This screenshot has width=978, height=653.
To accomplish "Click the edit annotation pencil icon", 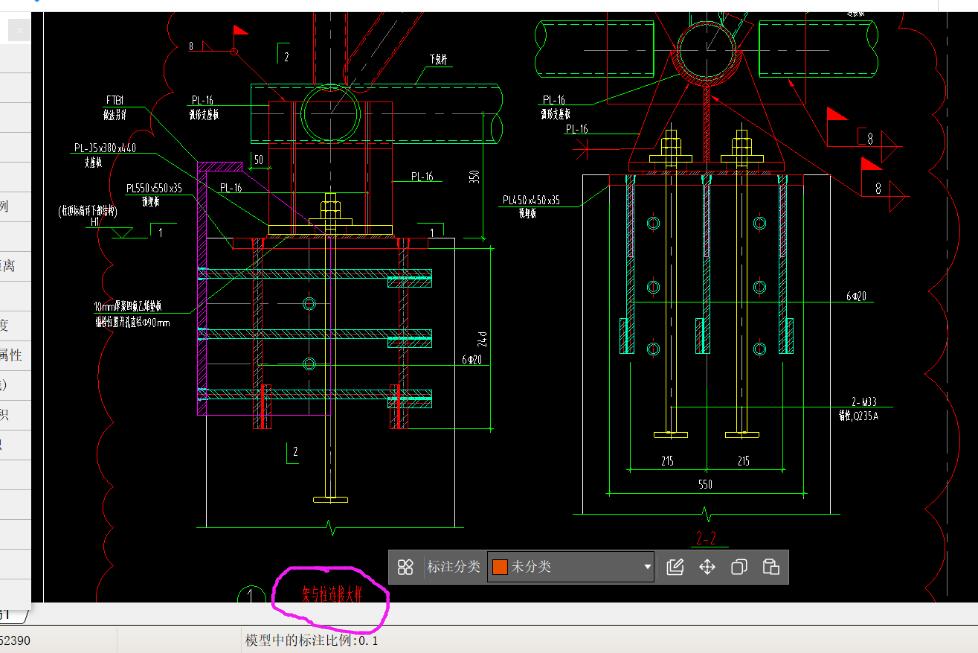I will (675, 567).
